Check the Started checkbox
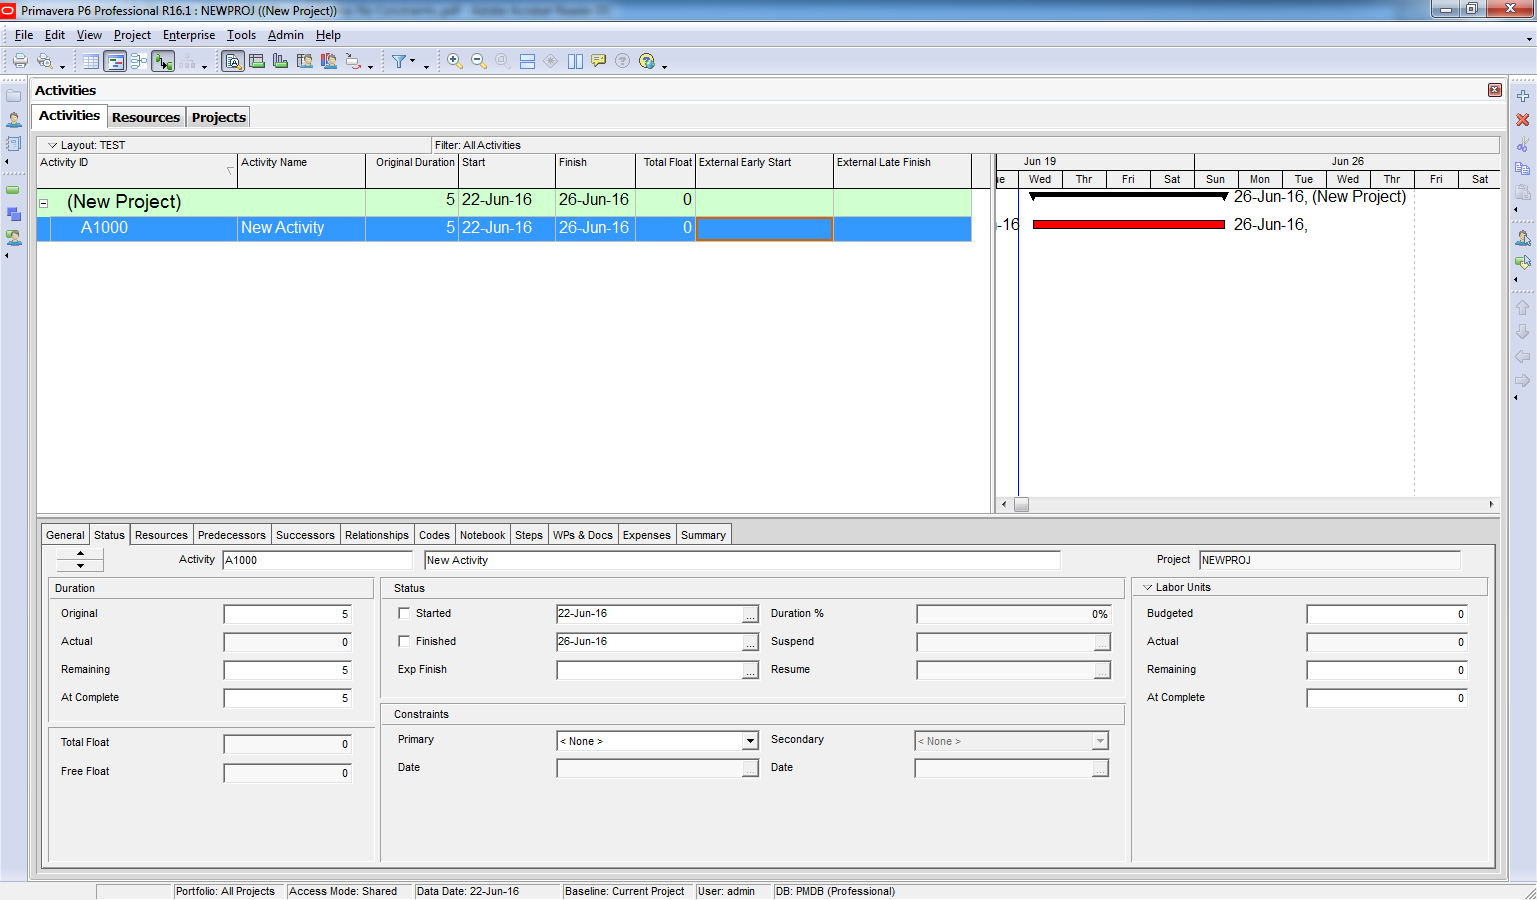 (x=404, y=613)
